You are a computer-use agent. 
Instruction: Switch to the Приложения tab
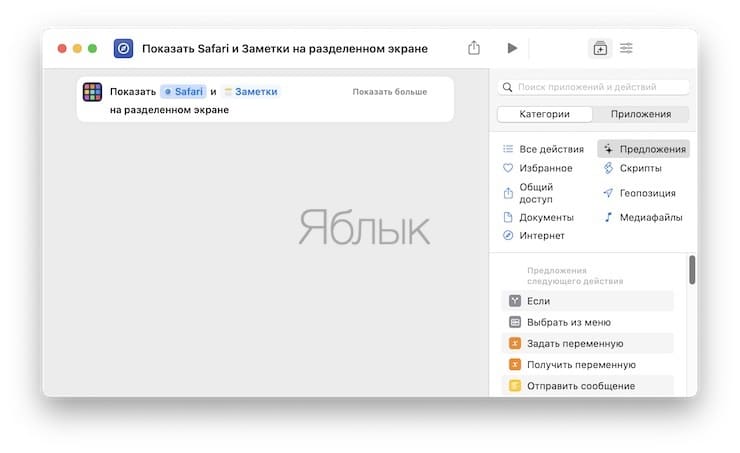[x=640, y=114]
